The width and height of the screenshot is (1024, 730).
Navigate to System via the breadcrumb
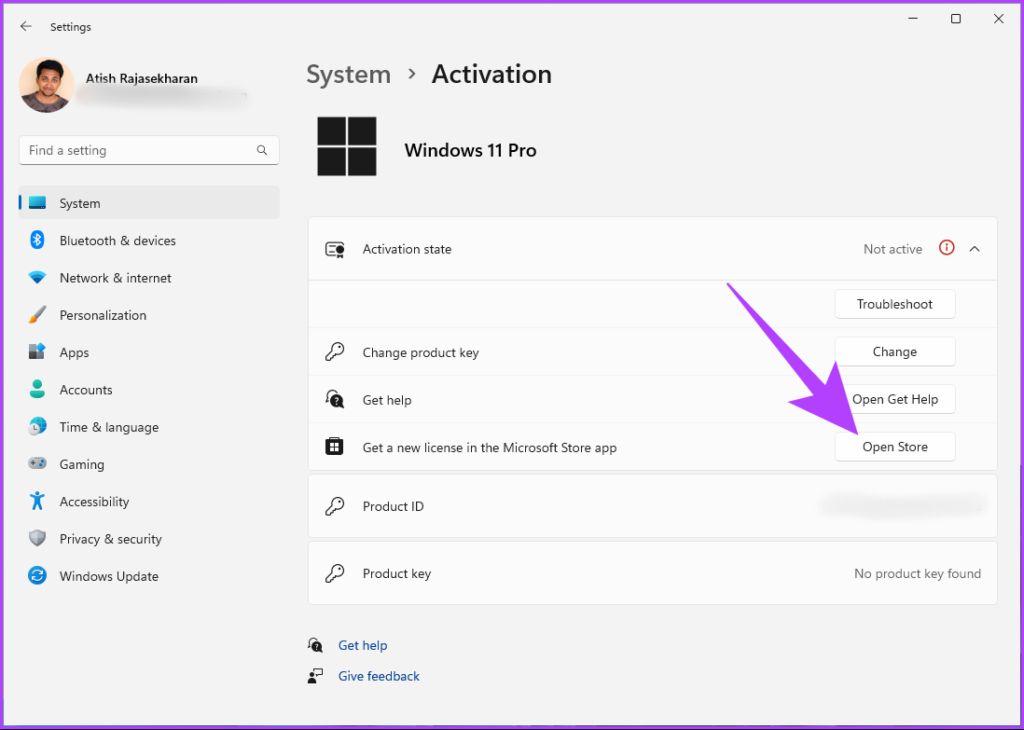click(348, 73)
